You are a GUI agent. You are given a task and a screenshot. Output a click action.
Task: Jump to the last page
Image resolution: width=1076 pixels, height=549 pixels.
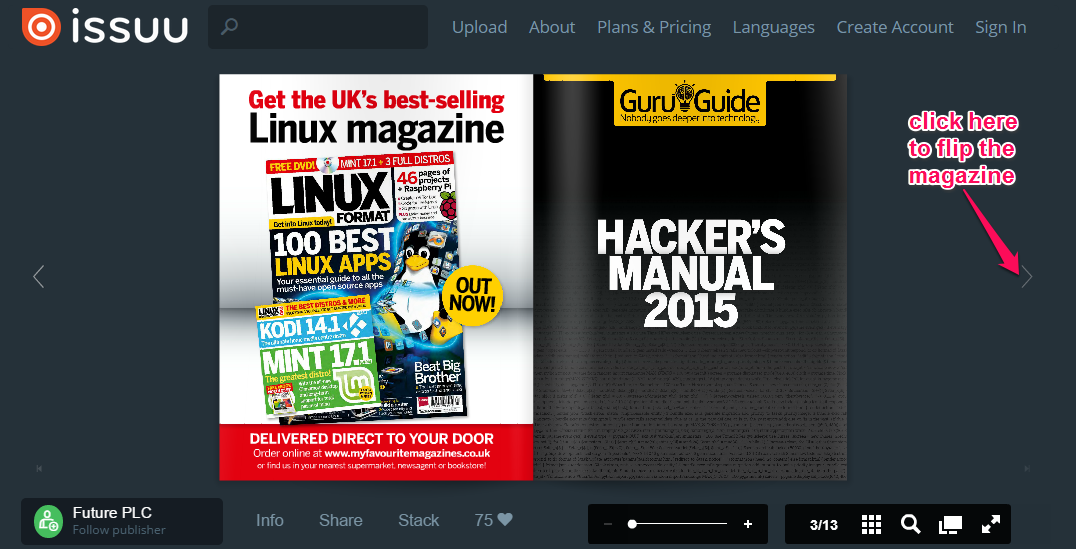point(1027,469)
